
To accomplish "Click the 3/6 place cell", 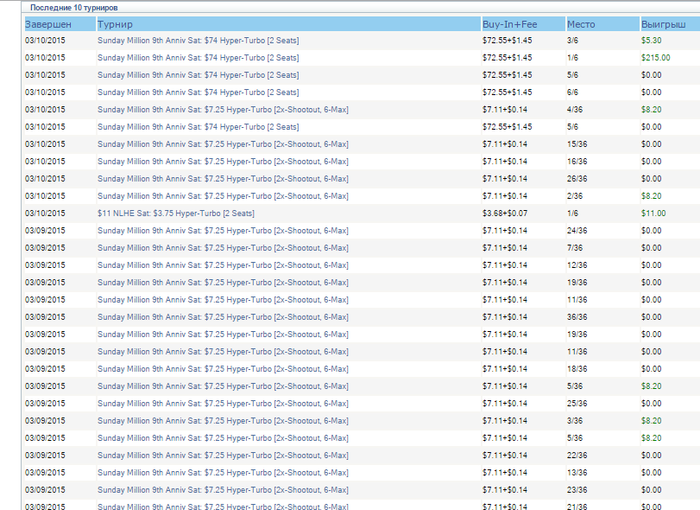I will (572, 40).
